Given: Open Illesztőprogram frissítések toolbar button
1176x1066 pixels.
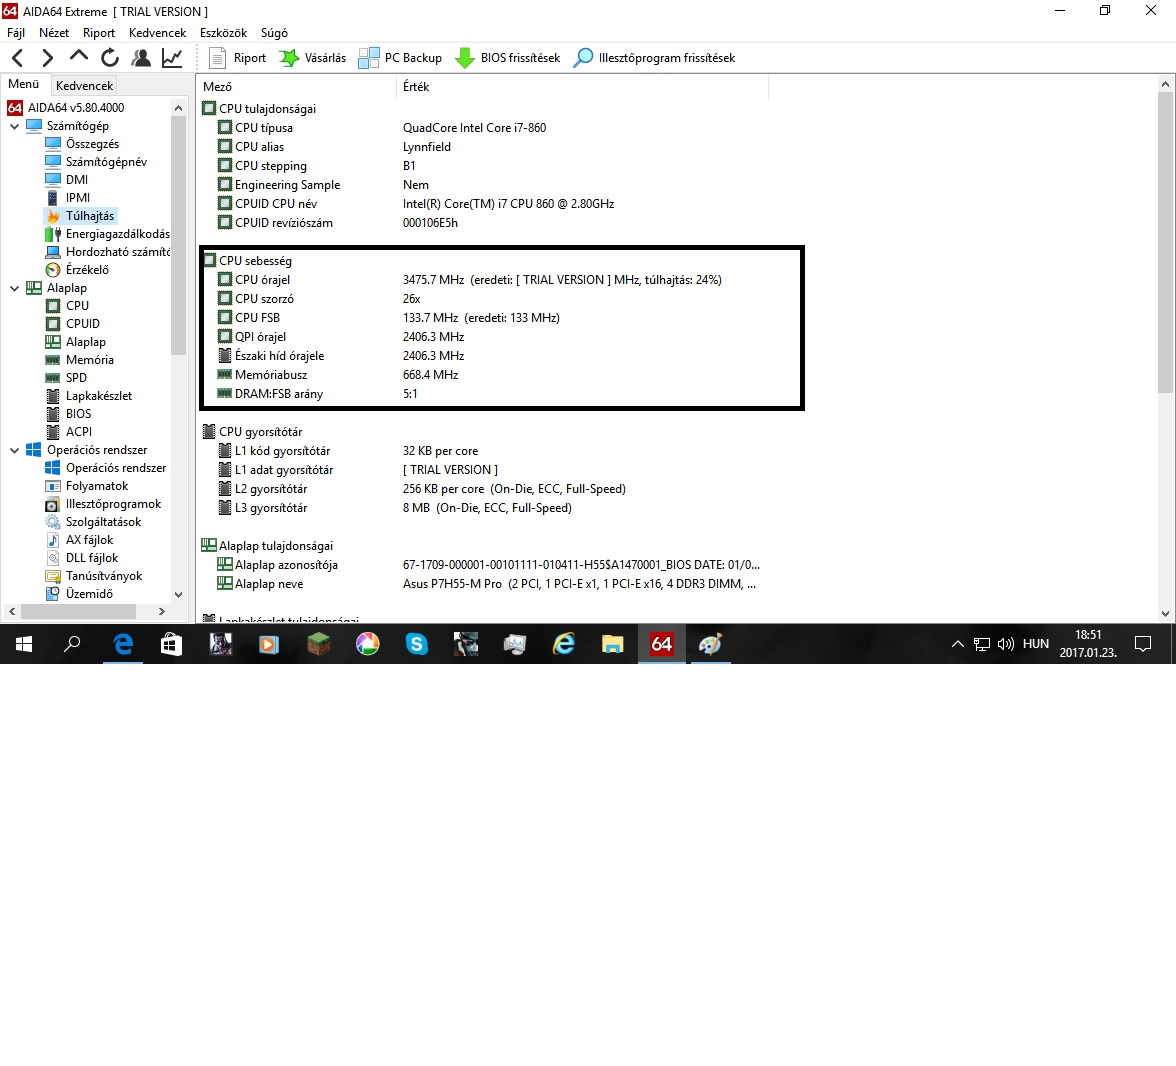Looking at the screenshot, I should click(x=654, y=58).
